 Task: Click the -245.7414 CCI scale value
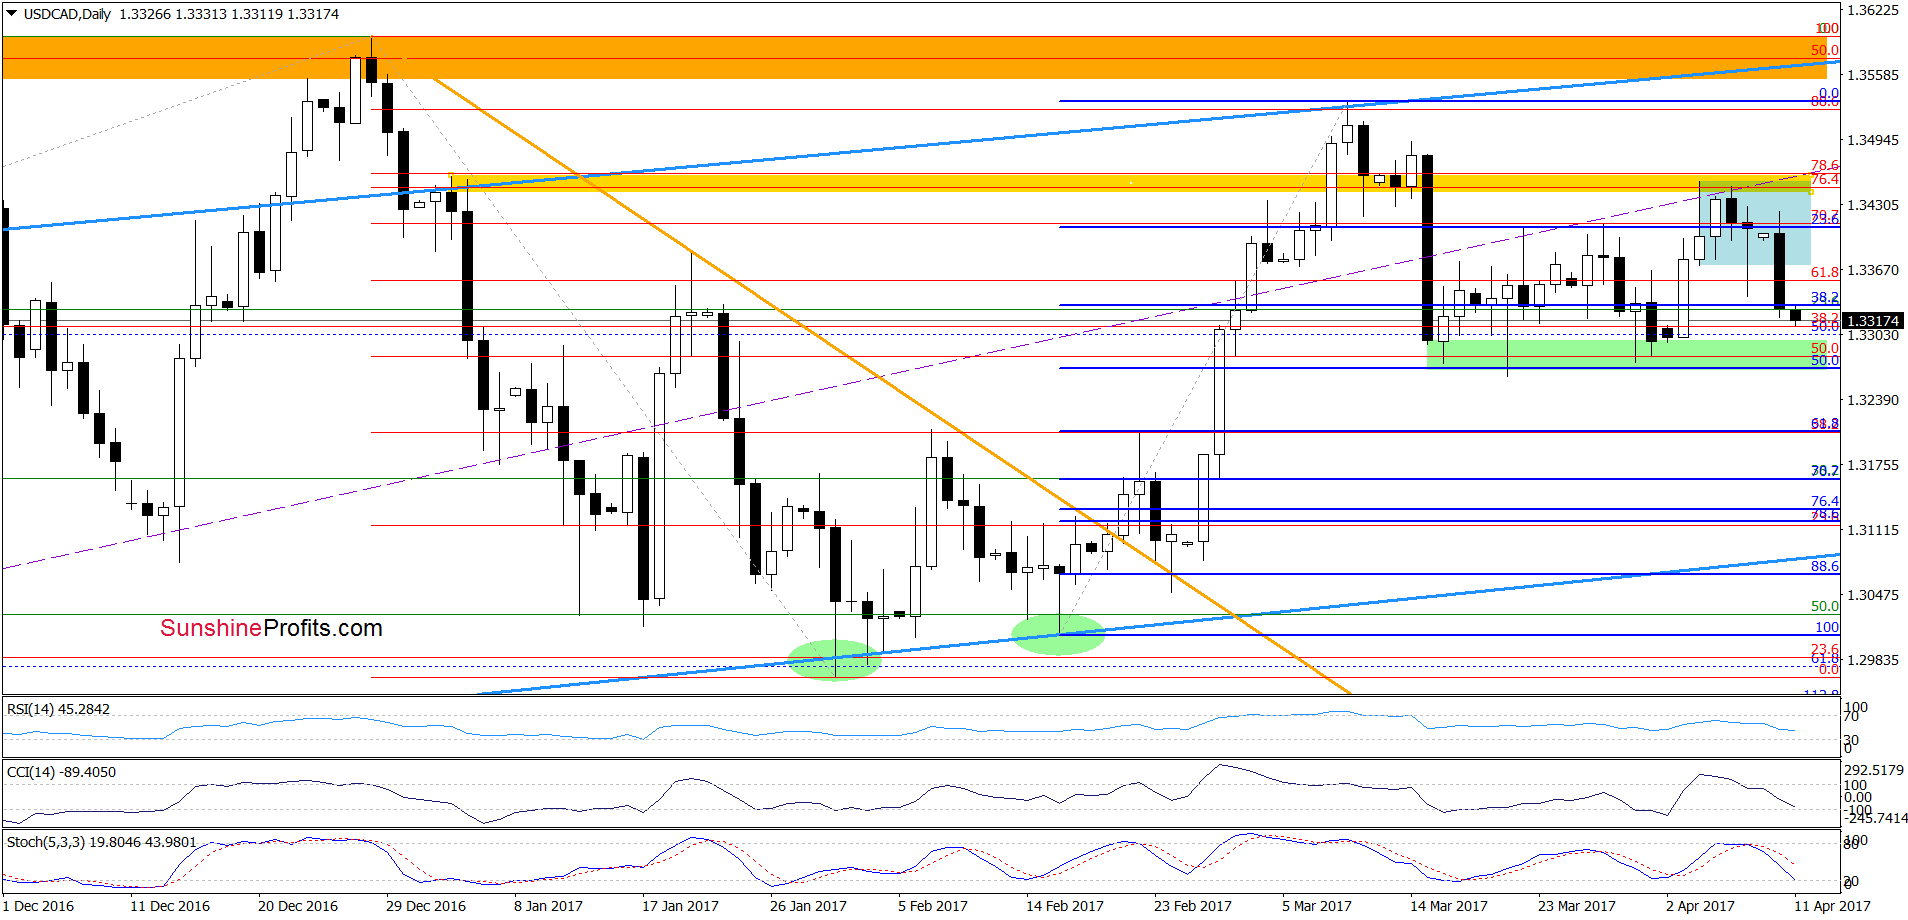tap(1876, 818)
